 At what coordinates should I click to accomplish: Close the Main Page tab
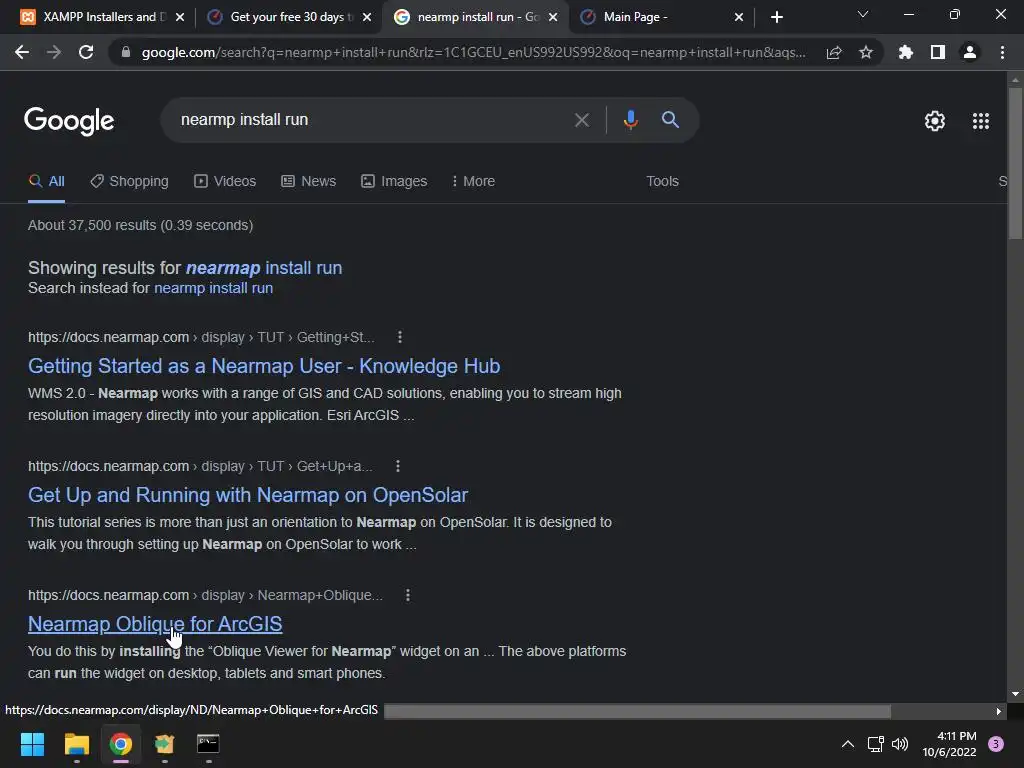click(739, 17)
